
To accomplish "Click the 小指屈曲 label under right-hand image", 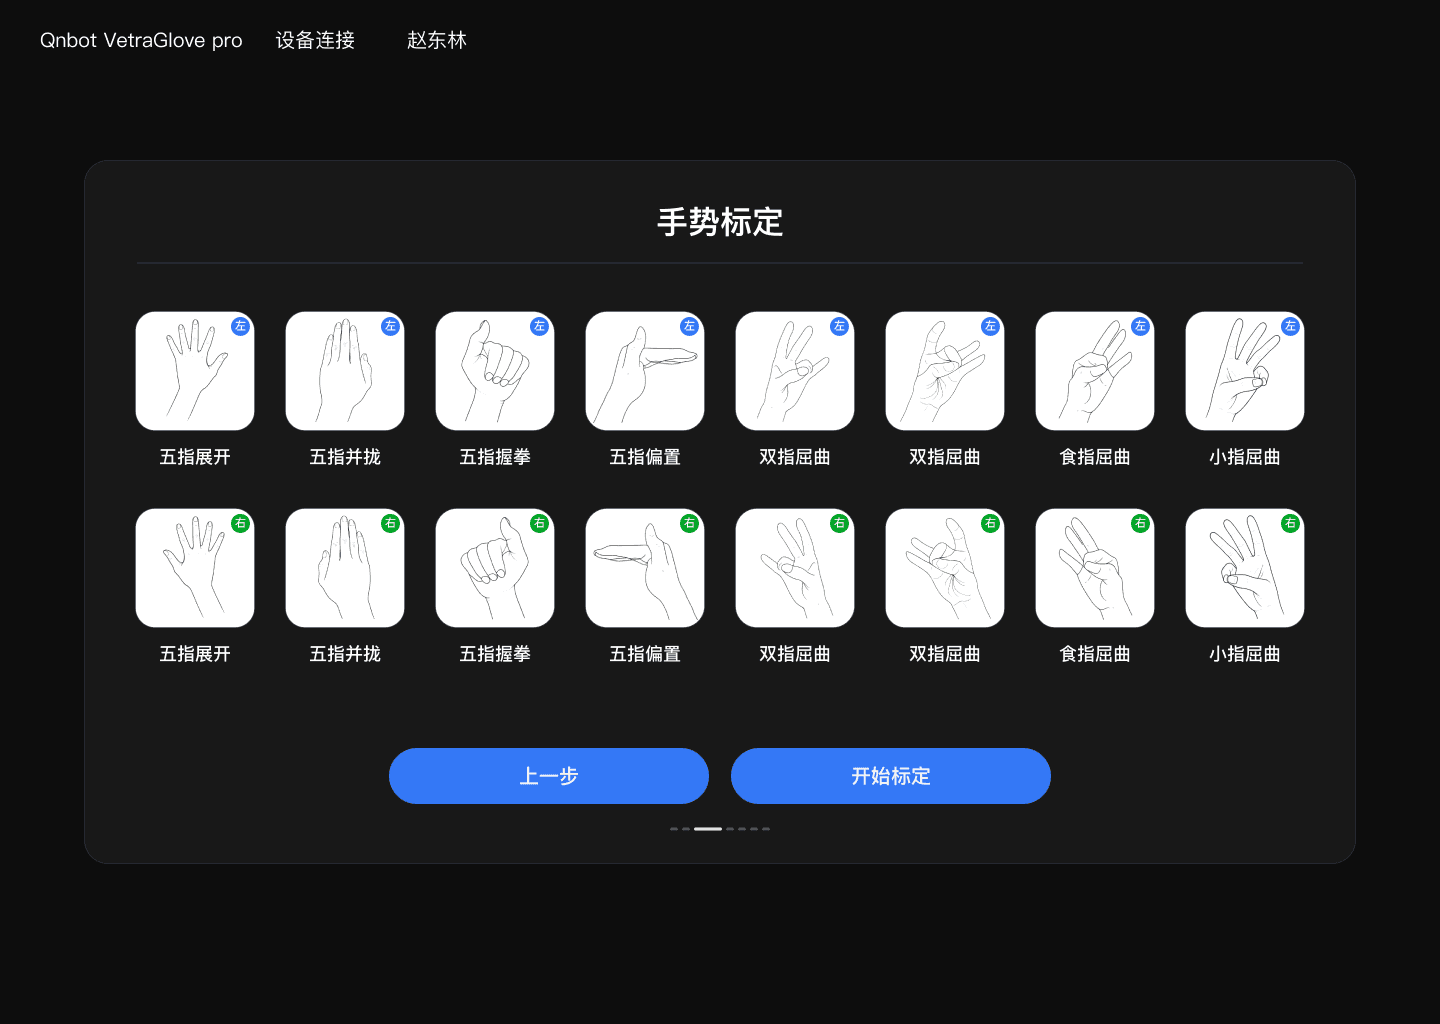I will 1245,654.
